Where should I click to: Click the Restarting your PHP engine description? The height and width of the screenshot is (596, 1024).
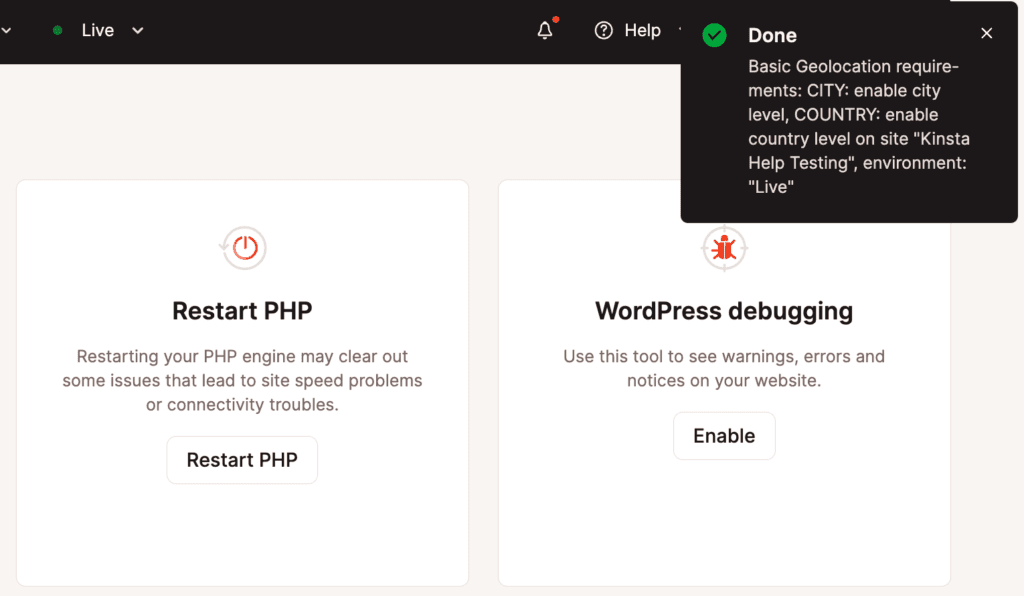tap(242, 381)
